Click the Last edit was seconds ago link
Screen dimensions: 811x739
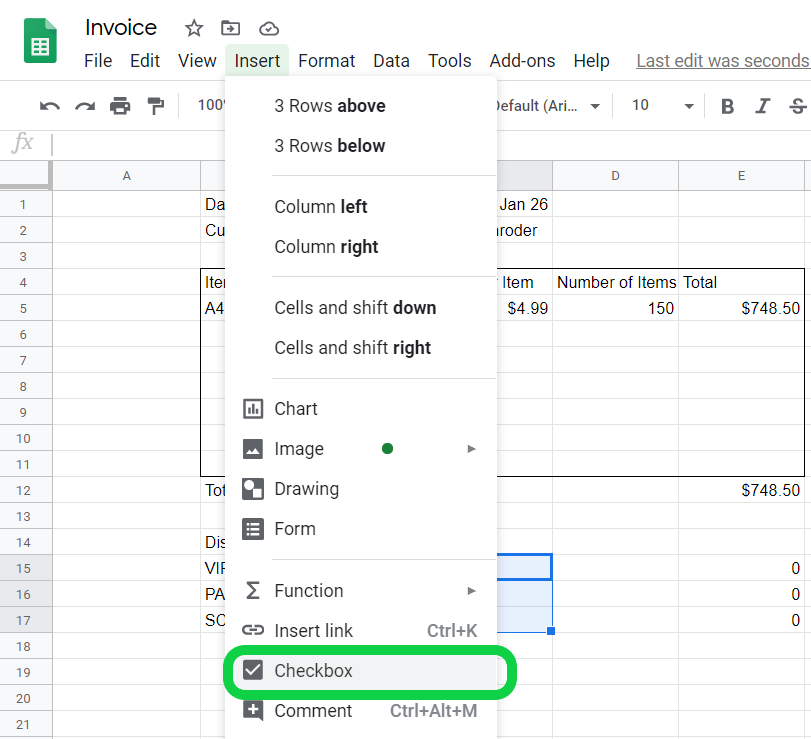[722, 60]
